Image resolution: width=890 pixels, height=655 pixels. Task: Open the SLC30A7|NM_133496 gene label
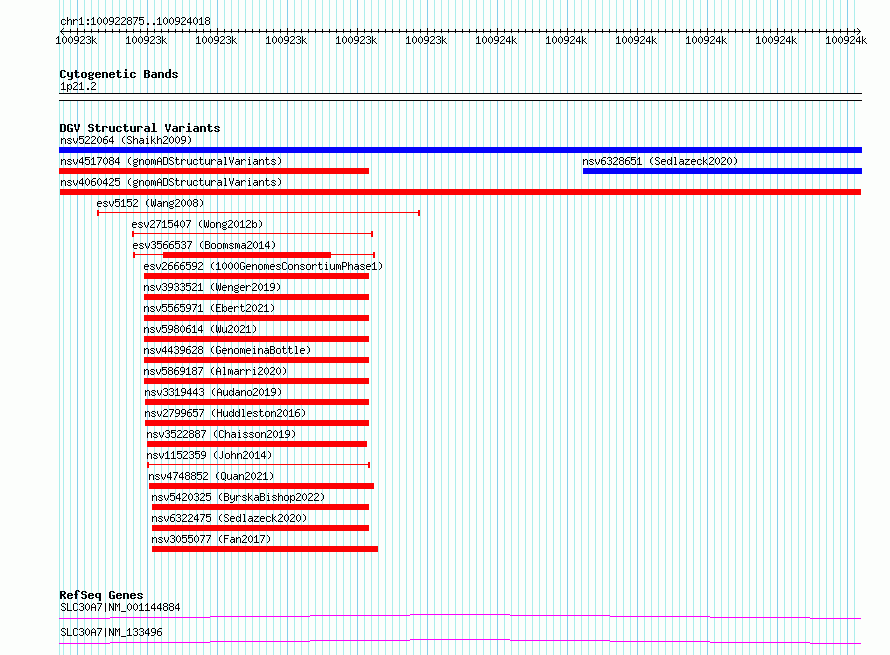point(111,632)
